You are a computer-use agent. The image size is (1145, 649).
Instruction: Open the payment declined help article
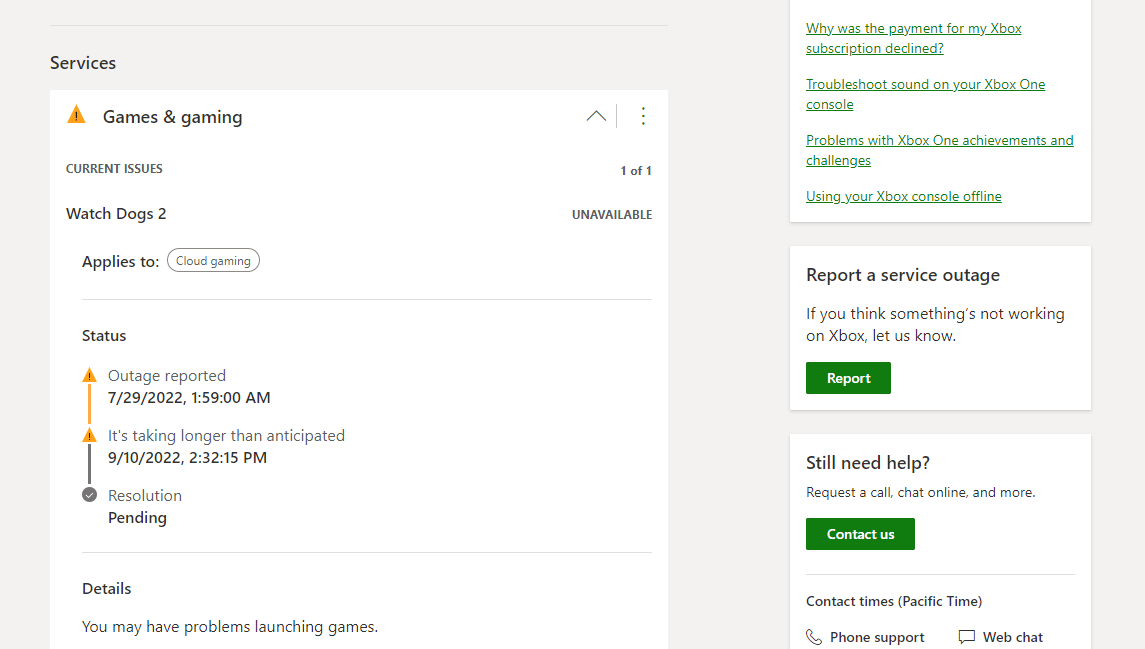pyautogui.click(x=913, y=37)
